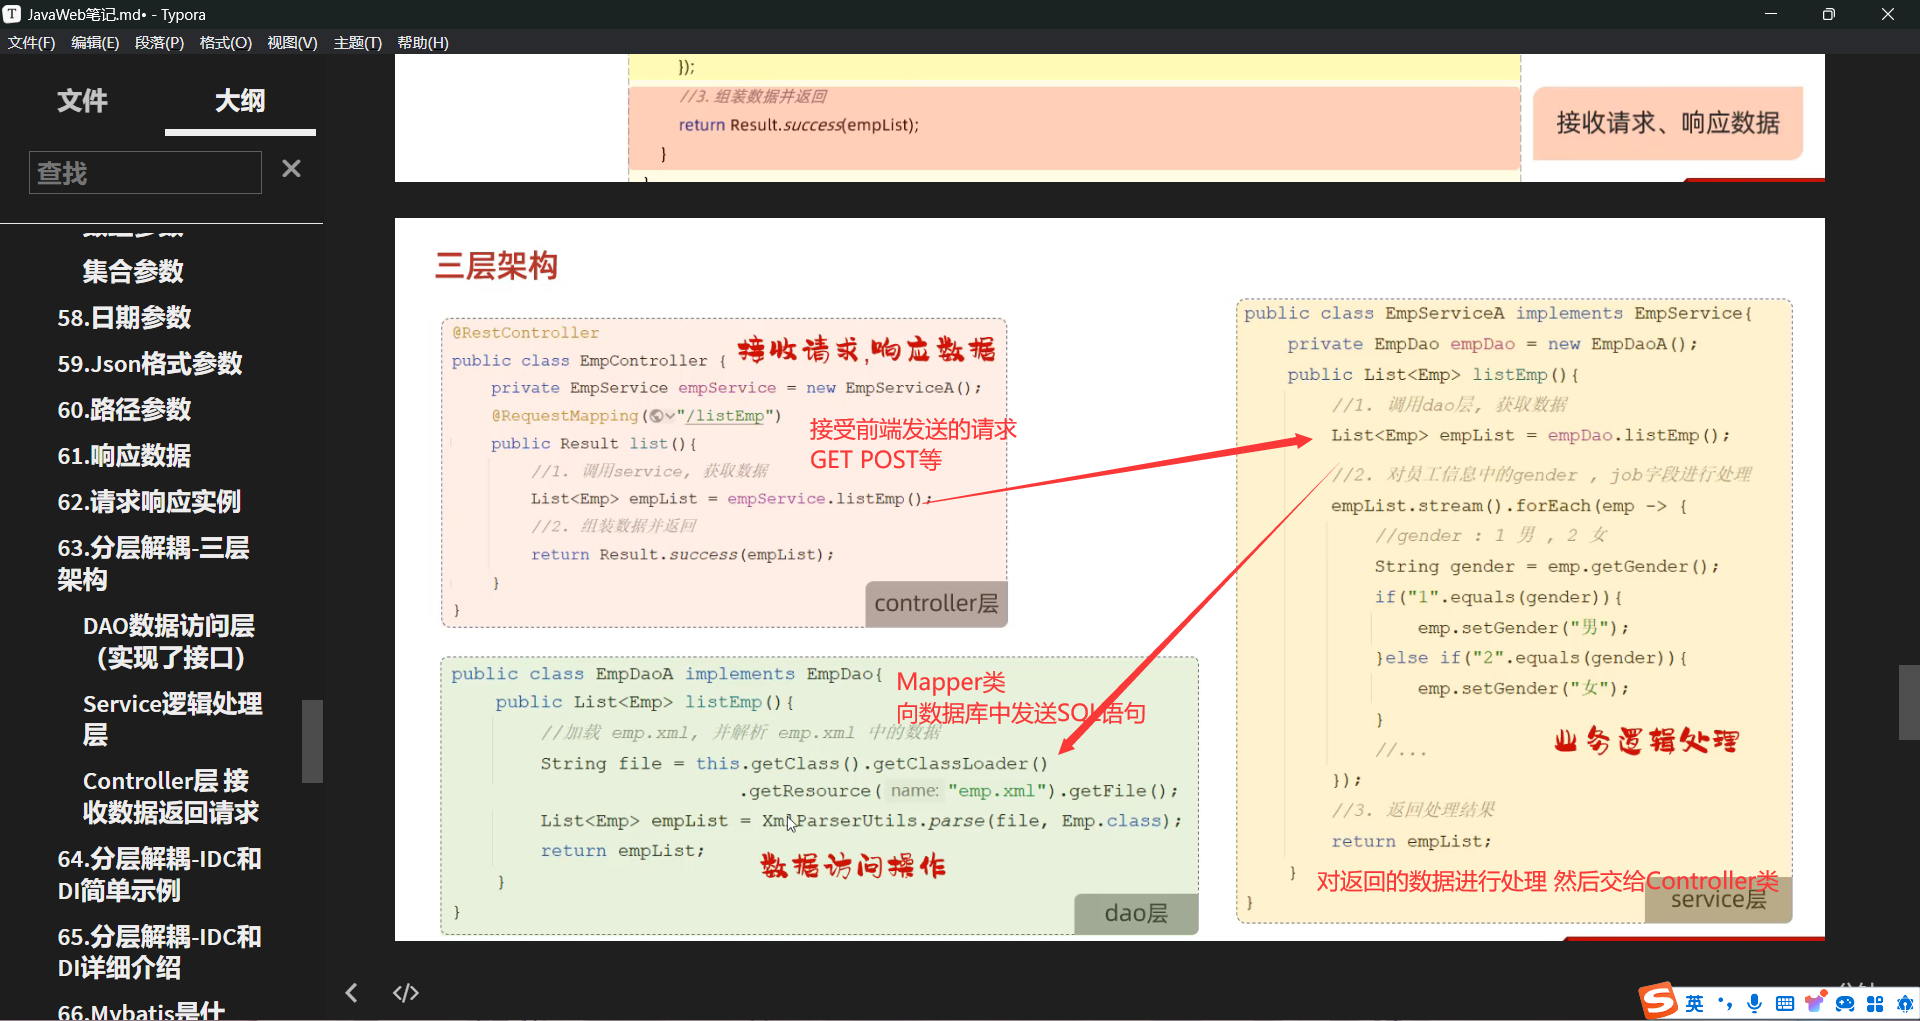Clear outline search with X icon

click(x=291, y=169)
